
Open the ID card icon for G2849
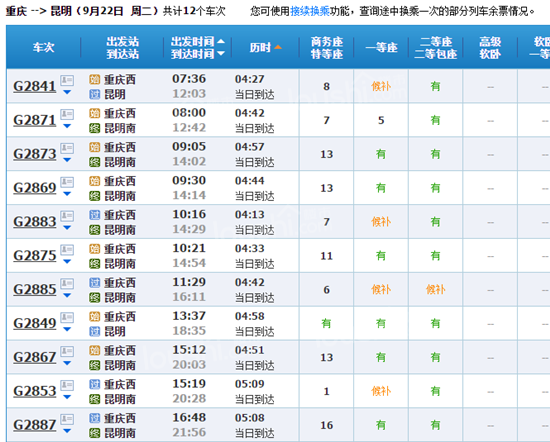pos(67,317)
